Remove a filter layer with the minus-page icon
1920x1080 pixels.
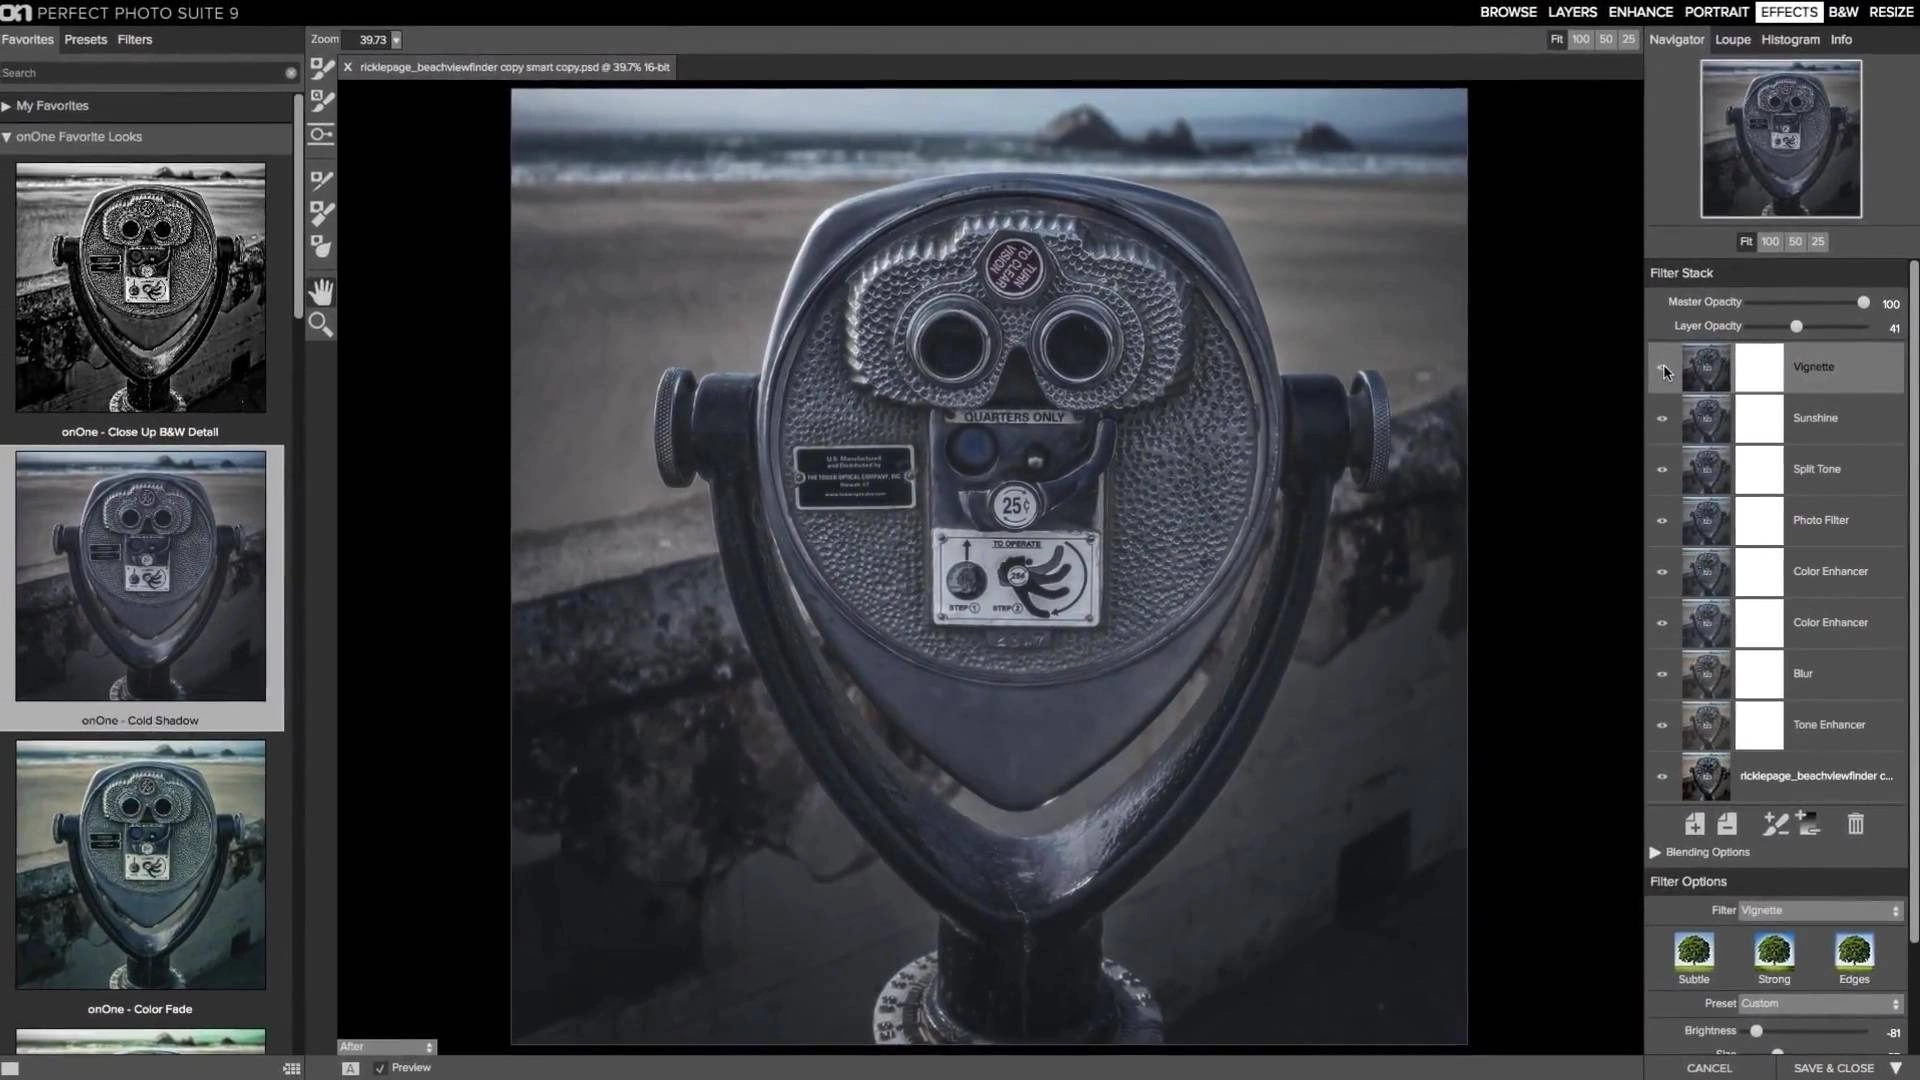point(1727,824)
